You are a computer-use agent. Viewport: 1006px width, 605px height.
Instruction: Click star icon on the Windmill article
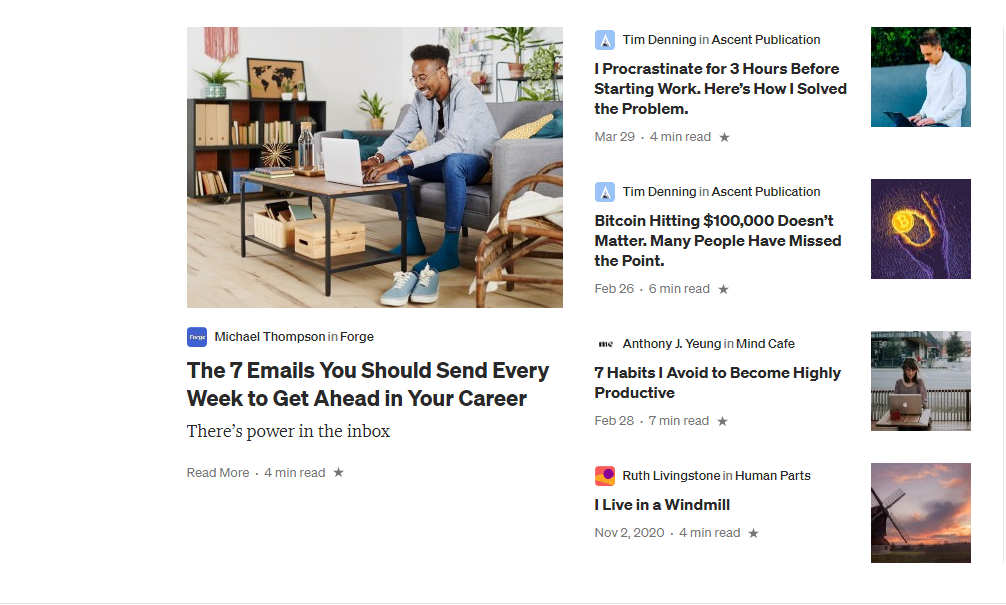coord(753,533)
